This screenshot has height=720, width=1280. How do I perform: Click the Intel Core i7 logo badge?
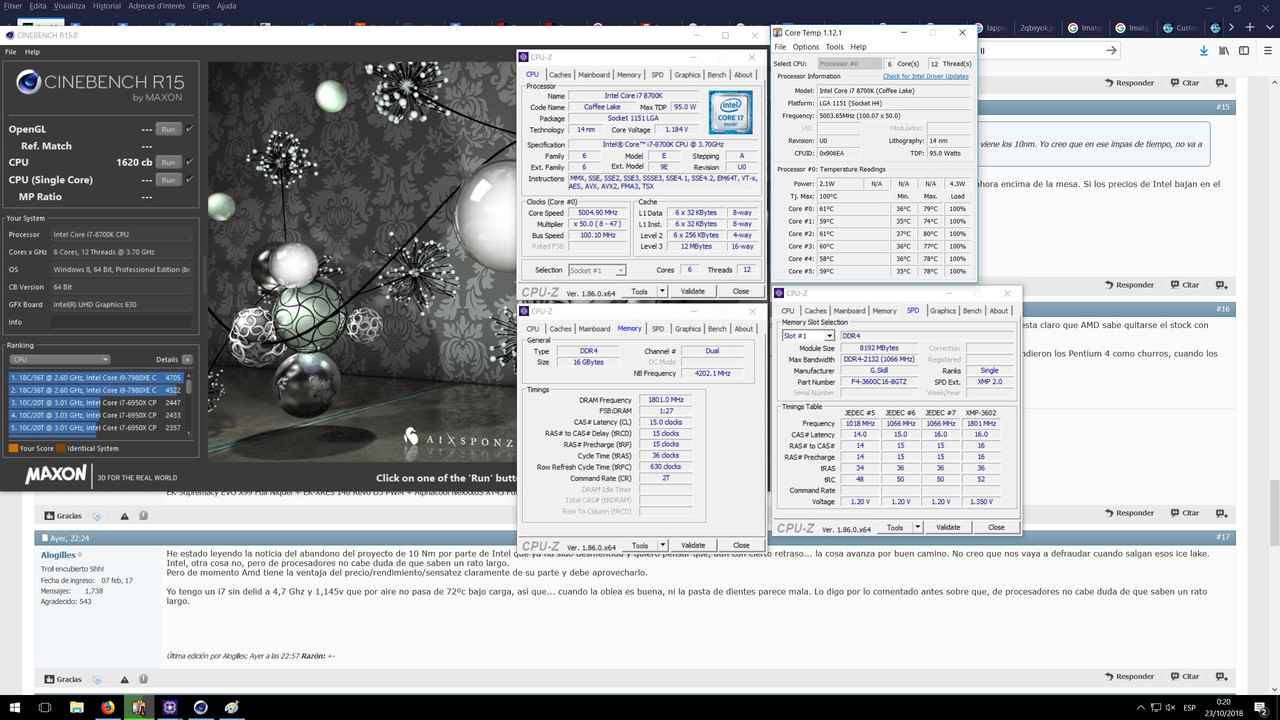[x=731, y=113]
